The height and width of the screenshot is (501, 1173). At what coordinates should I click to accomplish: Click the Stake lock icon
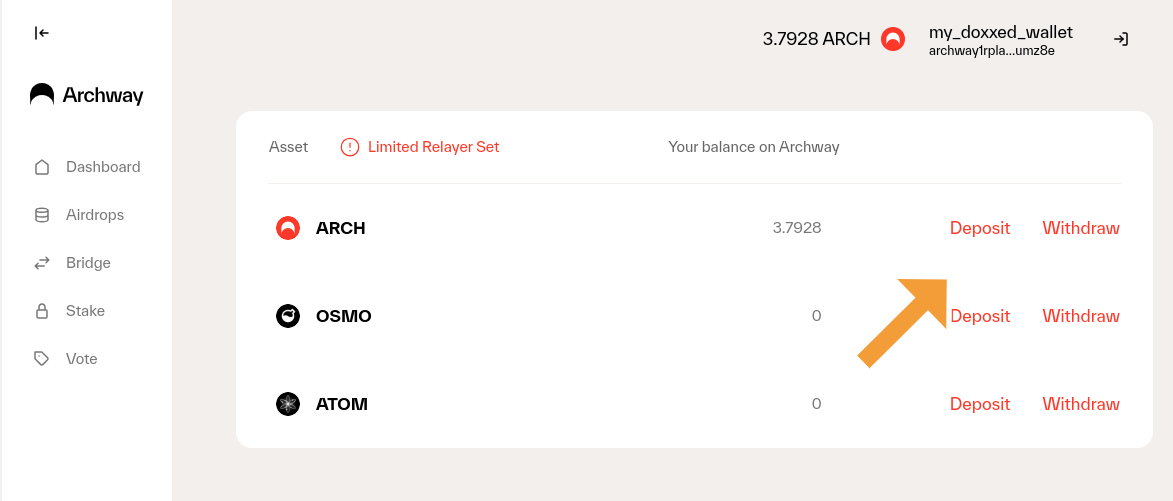coord(42,311)
